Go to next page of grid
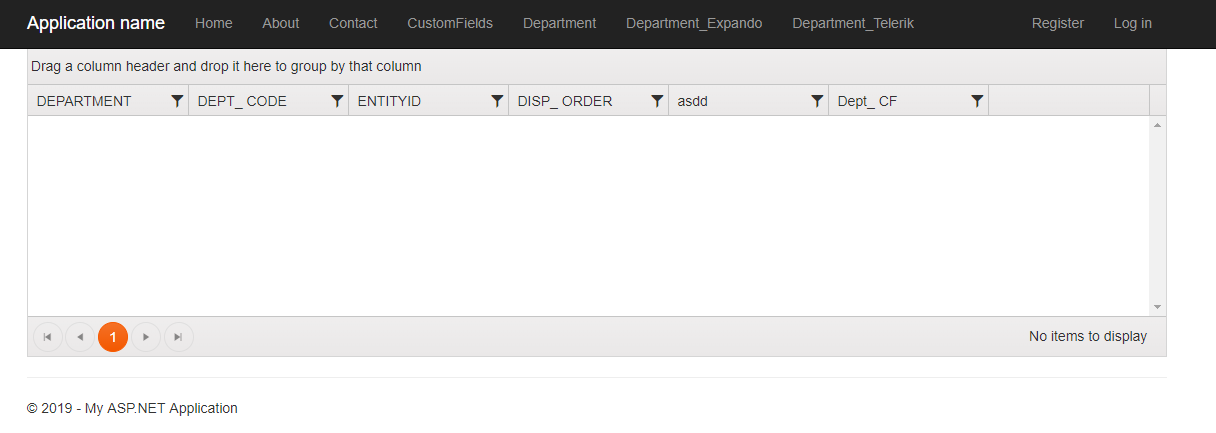Image resolution: width=1216 pixels, height=433 pixels. click(146, 337)
